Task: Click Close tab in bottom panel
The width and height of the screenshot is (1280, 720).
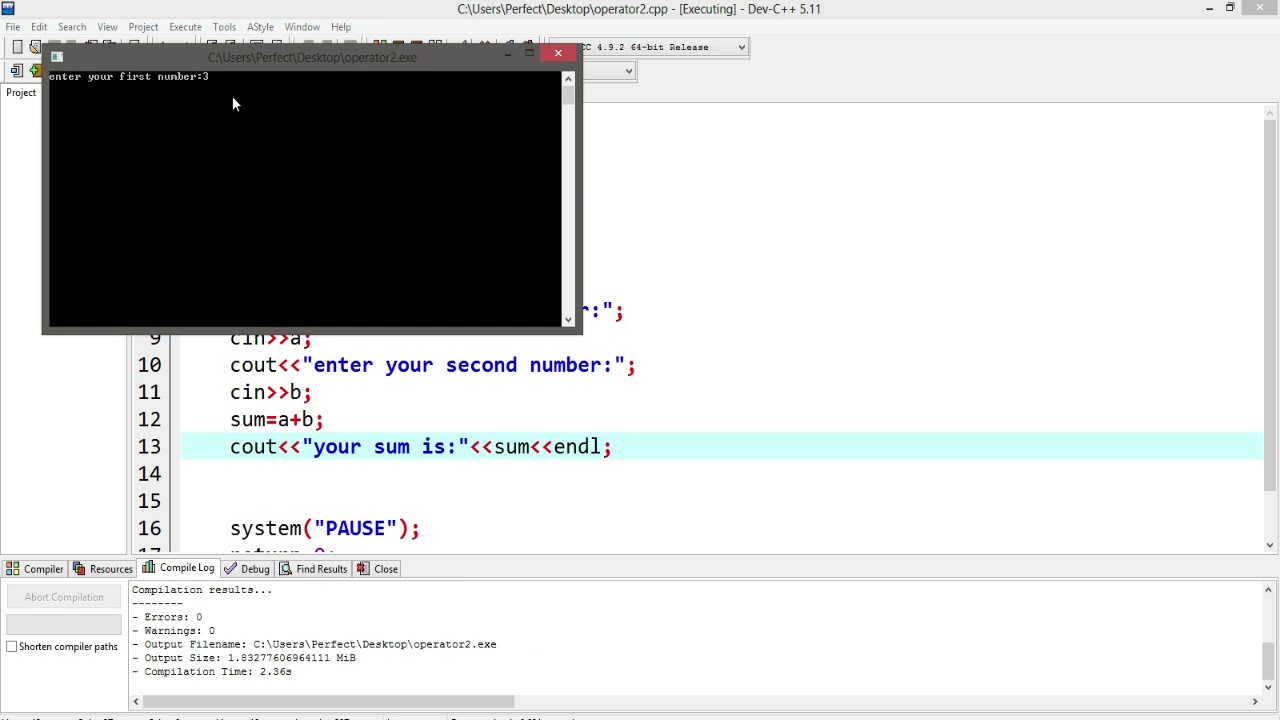Action: click(x=377, y=569)
